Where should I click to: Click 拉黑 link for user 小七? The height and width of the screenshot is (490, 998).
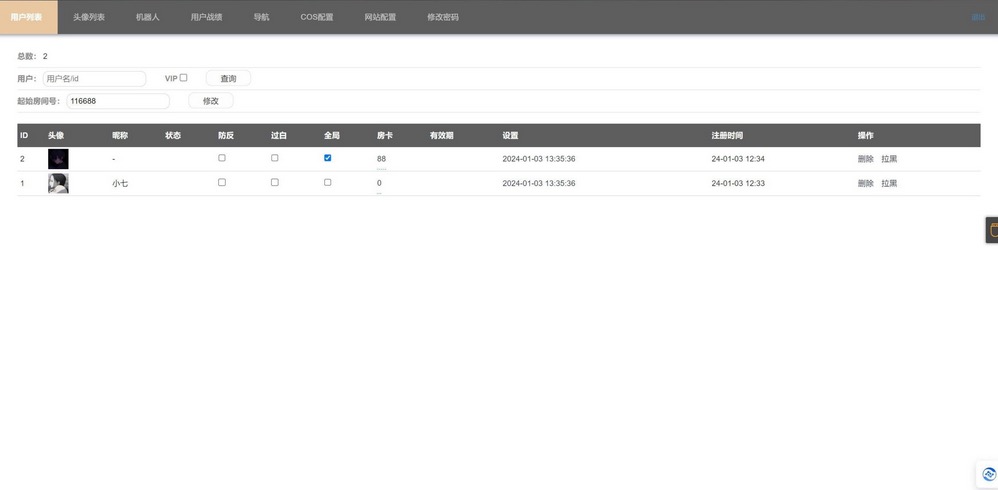[889, 183]
